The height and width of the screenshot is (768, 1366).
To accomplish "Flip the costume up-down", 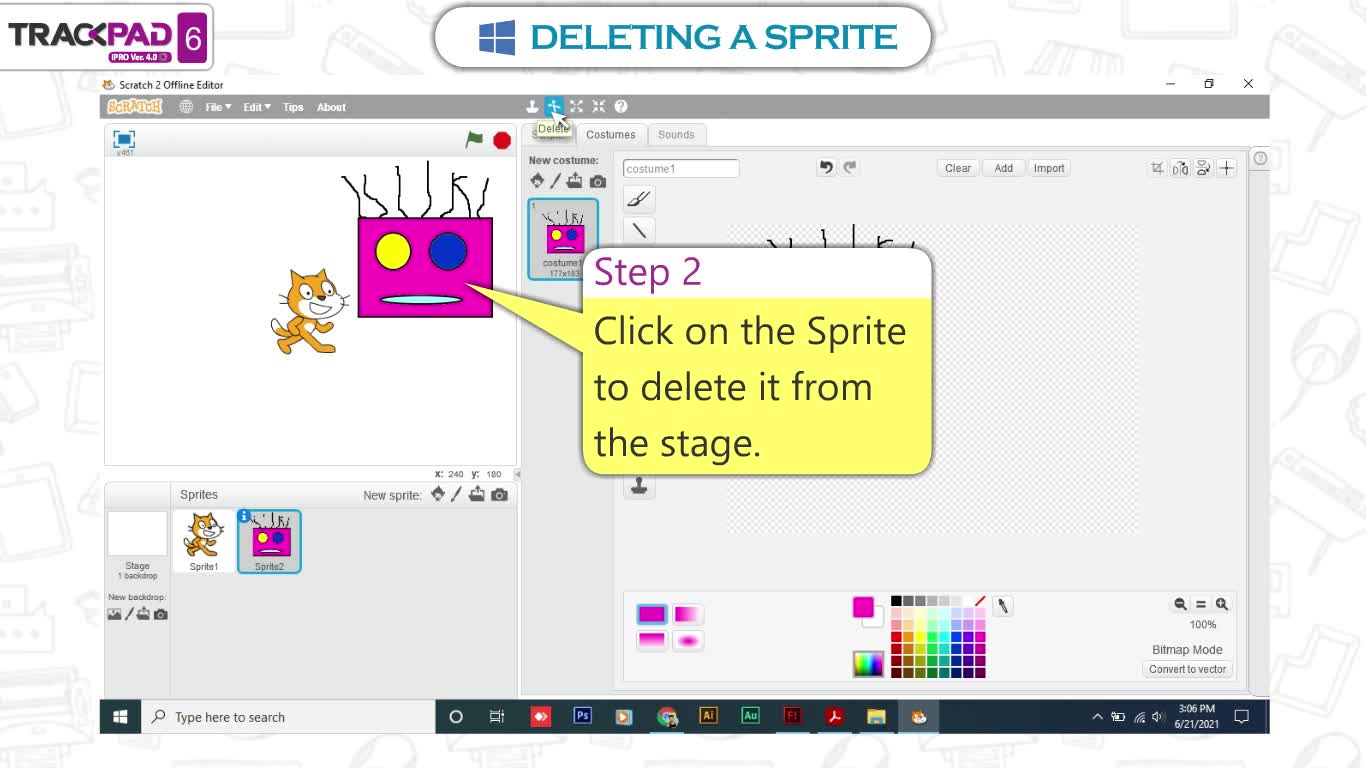I will [1203, 168].
